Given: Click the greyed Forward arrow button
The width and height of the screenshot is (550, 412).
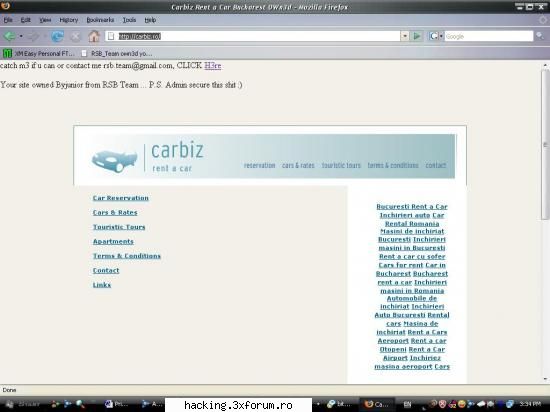Looking at the screenshot, I should [34, 36].
